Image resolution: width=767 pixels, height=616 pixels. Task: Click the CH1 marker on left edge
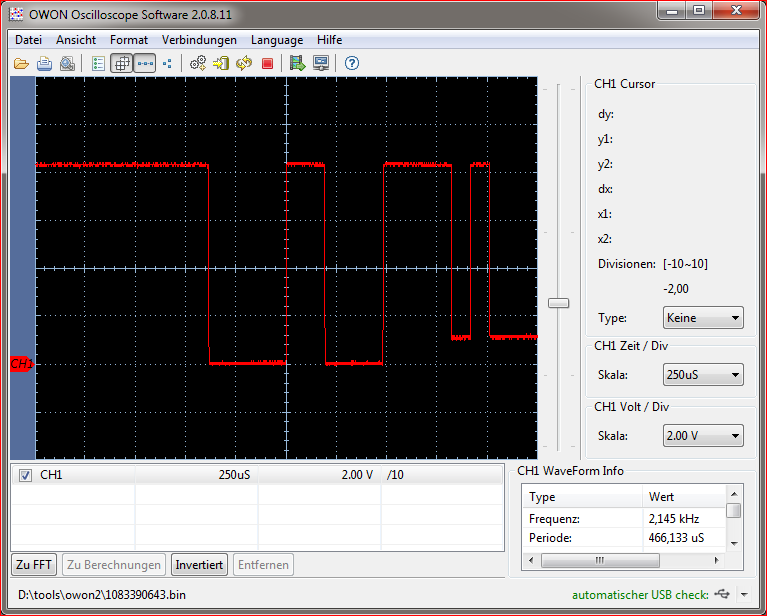pos(21,364)
